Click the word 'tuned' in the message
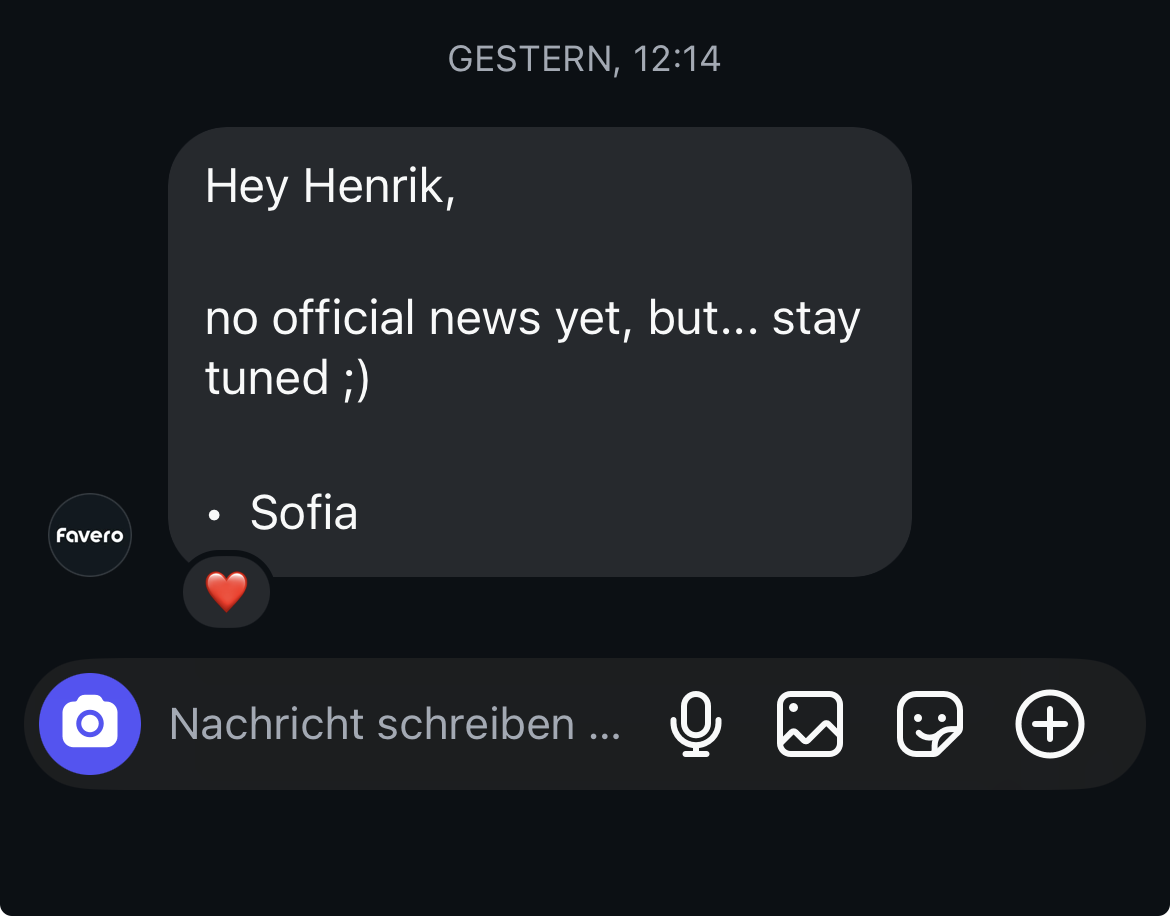Image resolution: width=1170 pixels, height=916 pixels. (x=267, y=377)
